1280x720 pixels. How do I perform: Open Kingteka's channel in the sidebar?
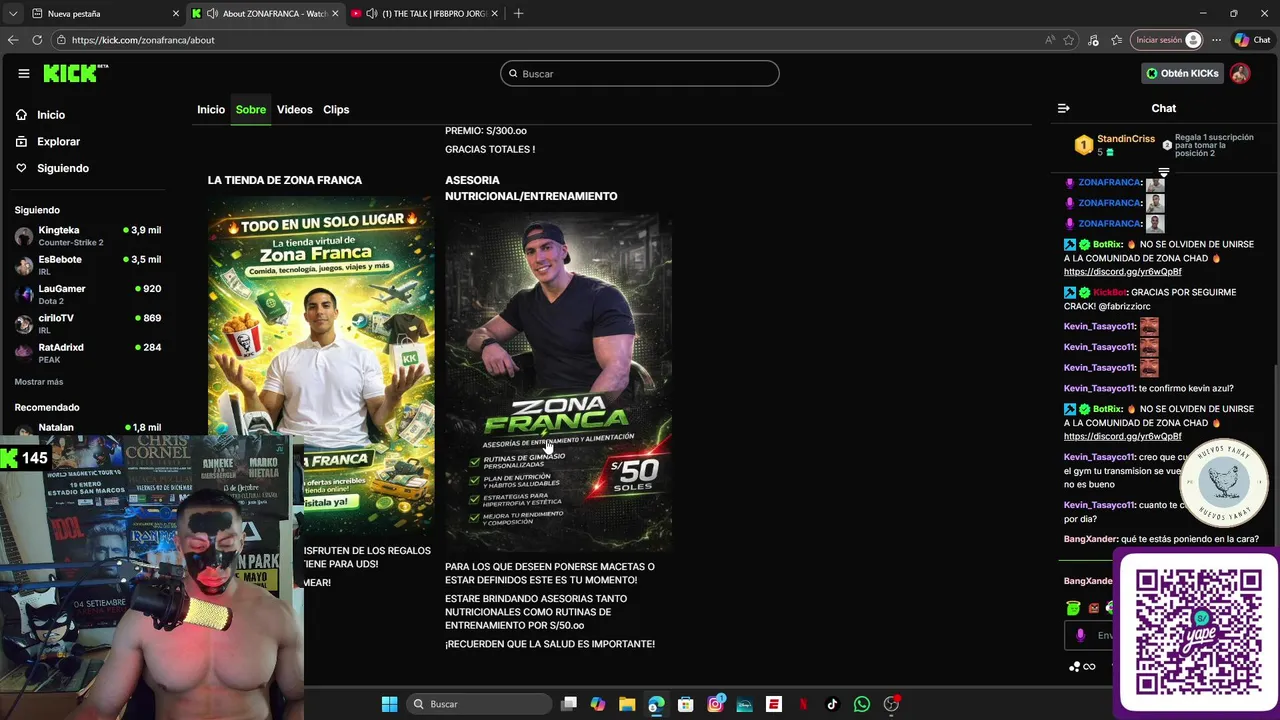(88, 236)
